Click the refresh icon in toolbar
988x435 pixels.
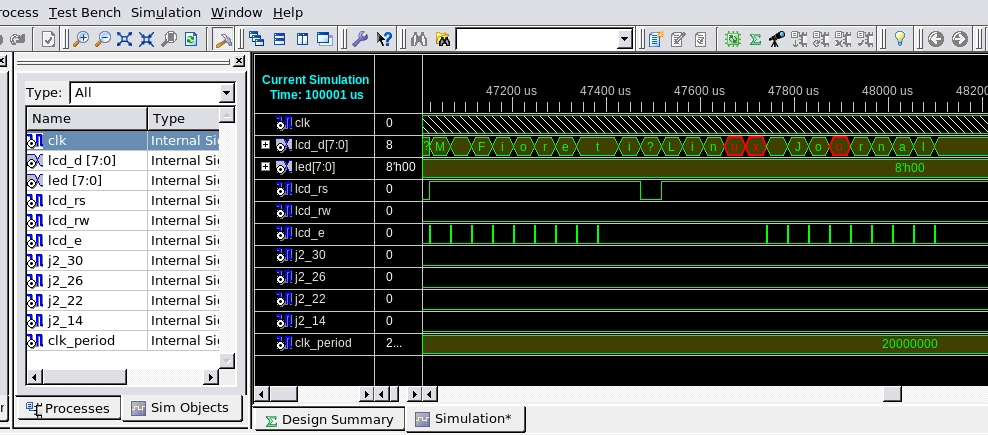point(190,40)
